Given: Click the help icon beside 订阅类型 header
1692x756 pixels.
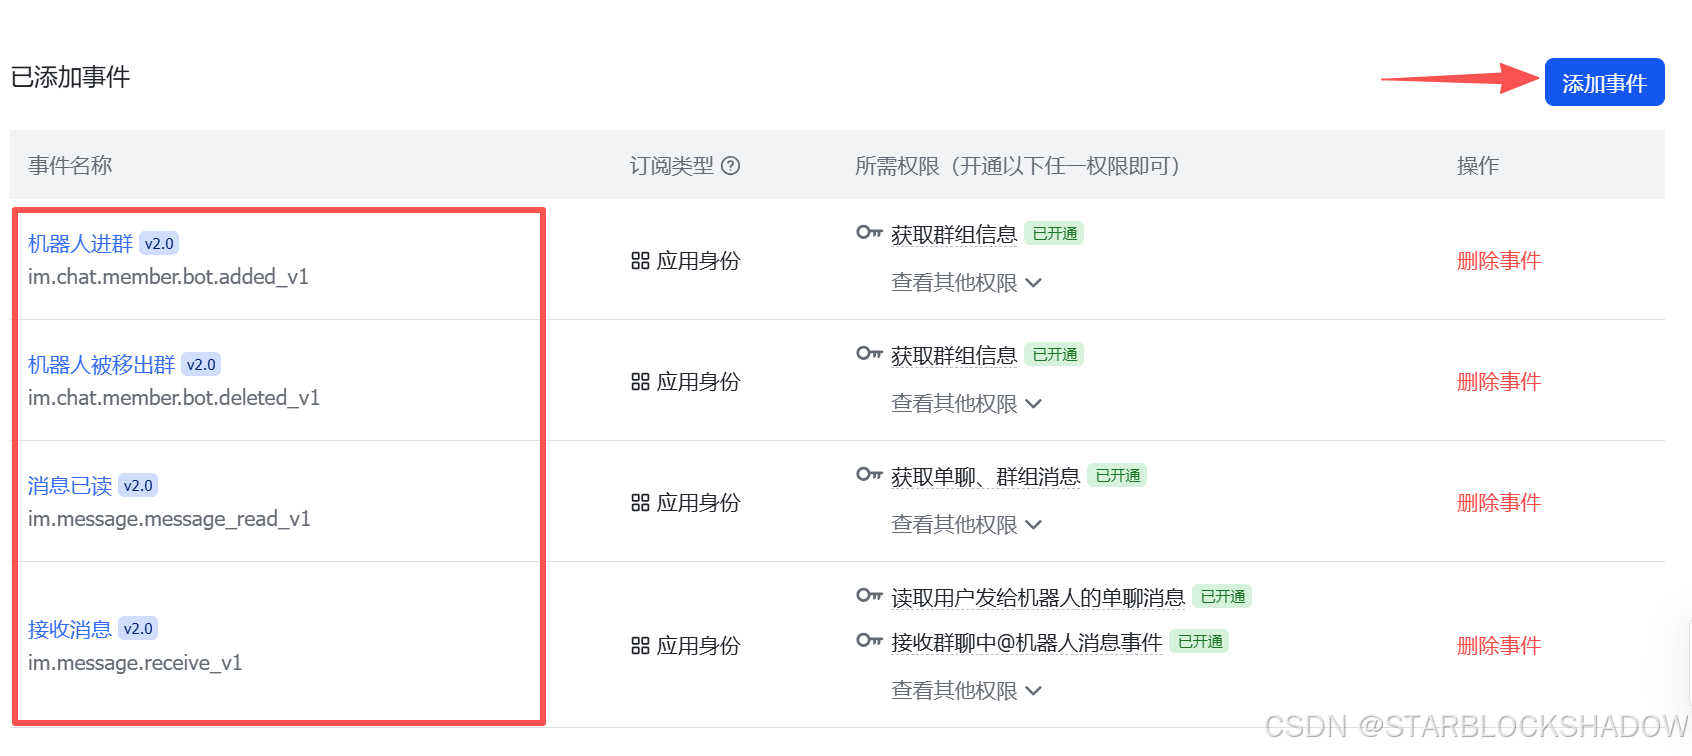Looking at the screenshot, I should (x=731, y=165).
